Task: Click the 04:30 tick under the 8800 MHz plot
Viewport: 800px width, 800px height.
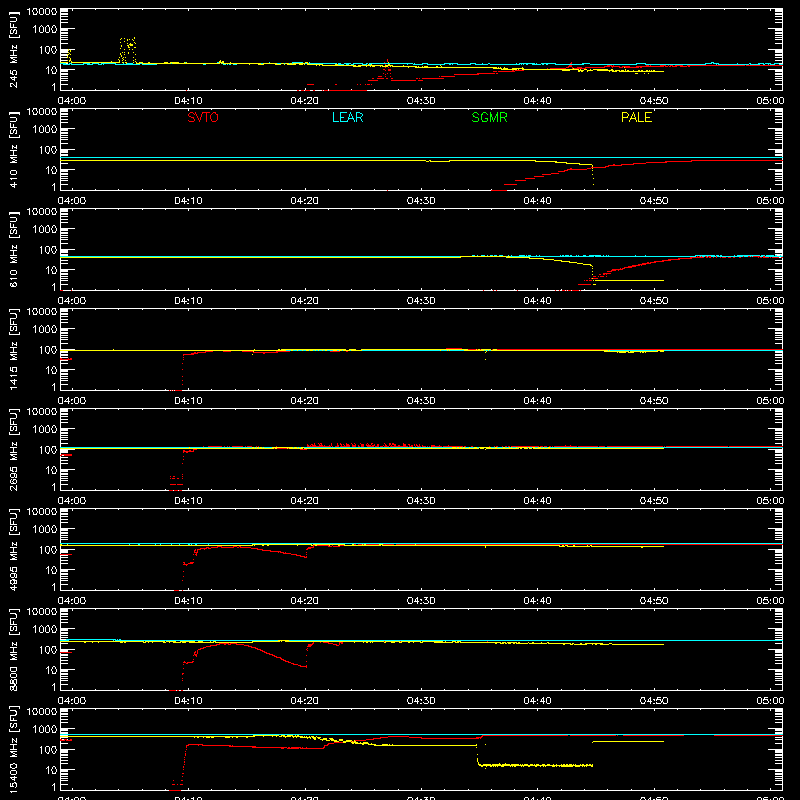Action: tap(421, 701)
